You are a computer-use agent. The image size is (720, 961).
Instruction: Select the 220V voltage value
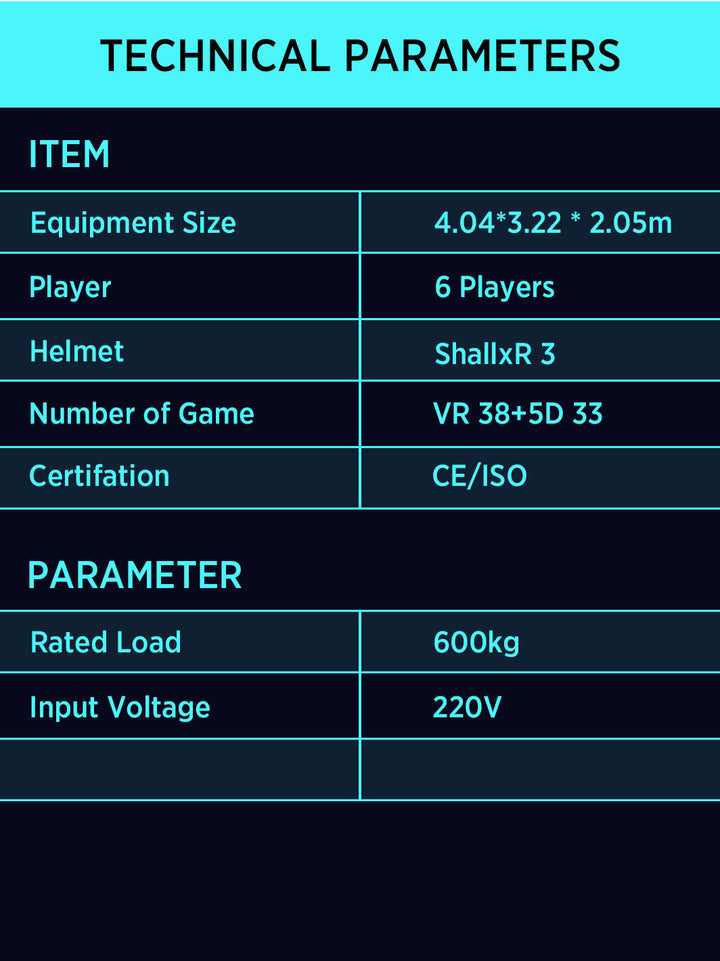pyautogui.click(x=467, y=707)
